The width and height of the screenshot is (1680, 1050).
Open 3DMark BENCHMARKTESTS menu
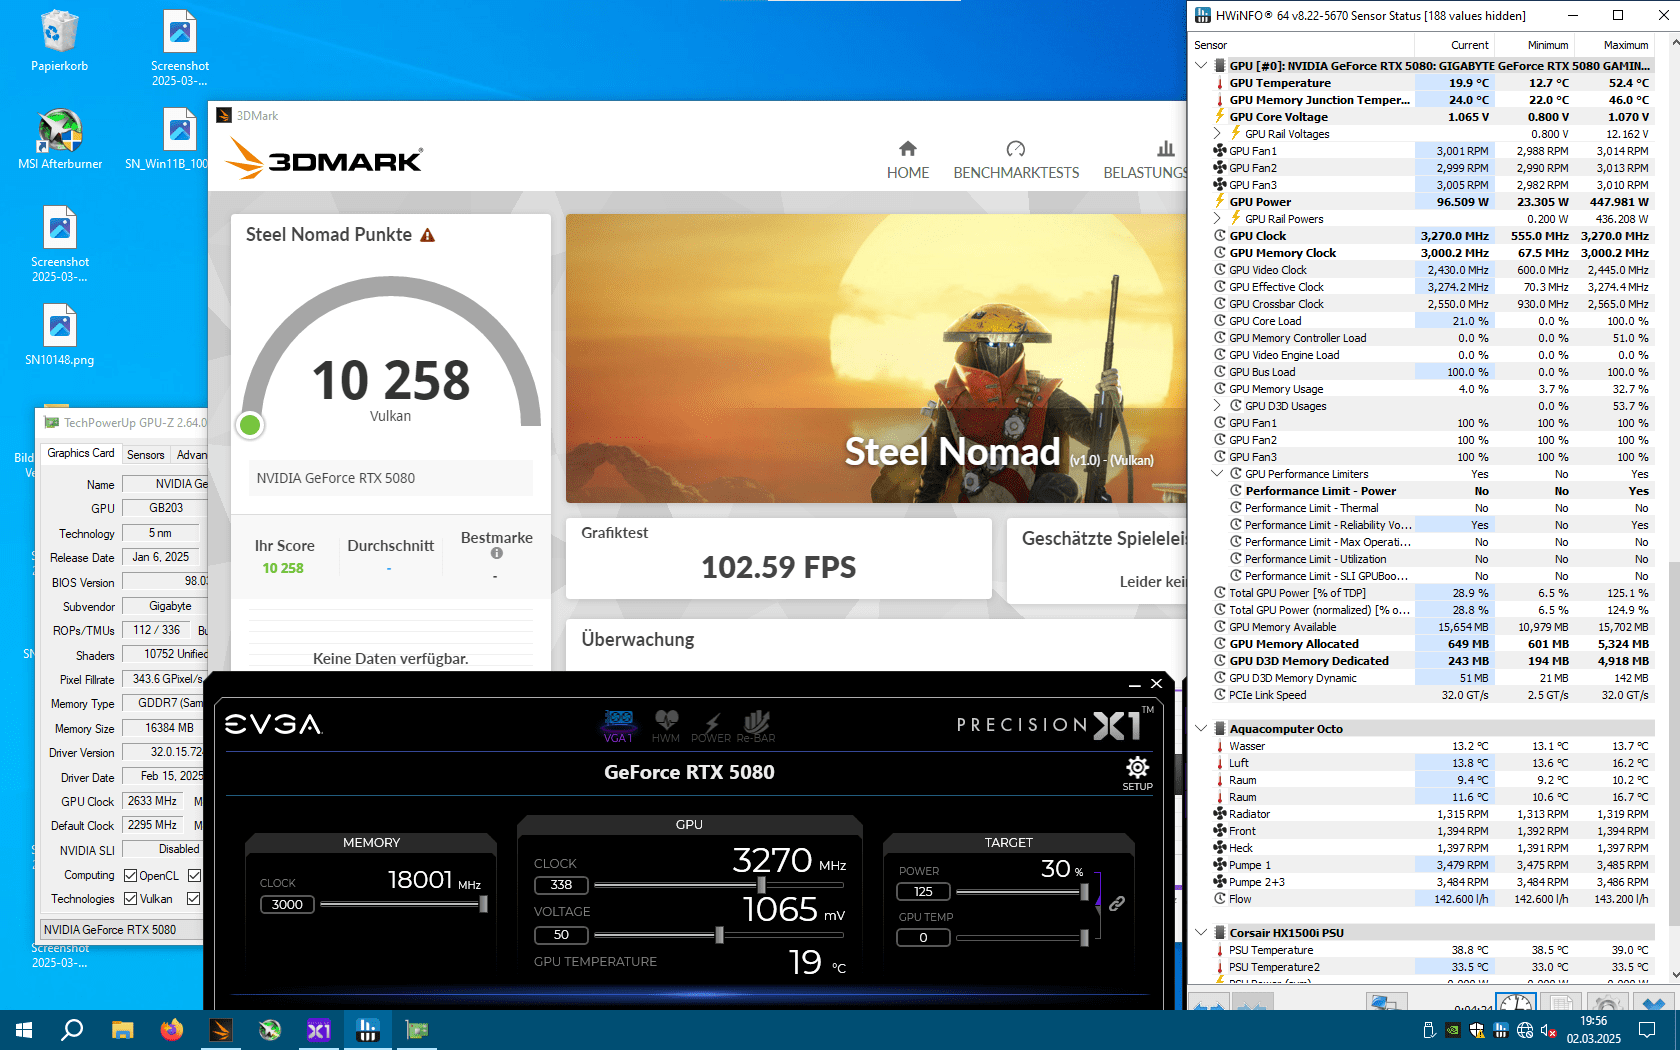[x=1016, y=173]
